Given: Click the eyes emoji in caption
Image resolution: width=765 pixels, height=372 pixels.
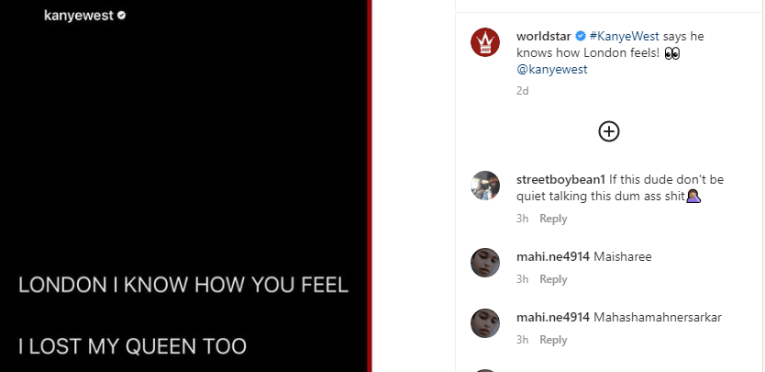Looking at the screenshot, I should (672, 53).
